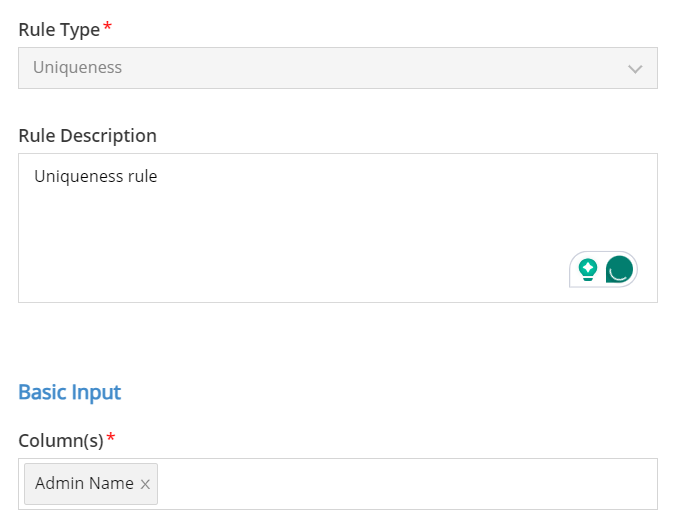The width and height of the screenshot is (680, 519).
Task: Place cursor after the 'Uniqueness rule' text
Action: pos(158,176)
